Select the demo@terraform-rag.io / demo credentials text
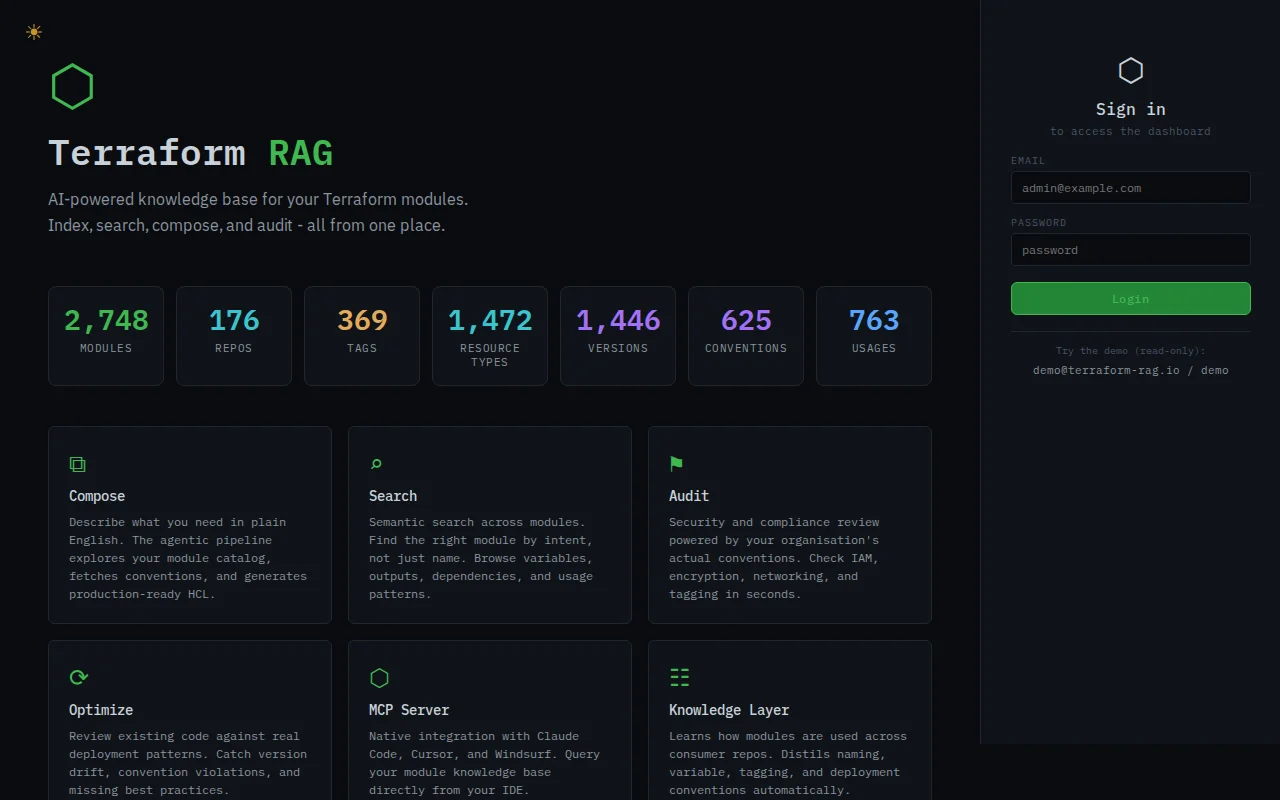 click(1130, 370)
